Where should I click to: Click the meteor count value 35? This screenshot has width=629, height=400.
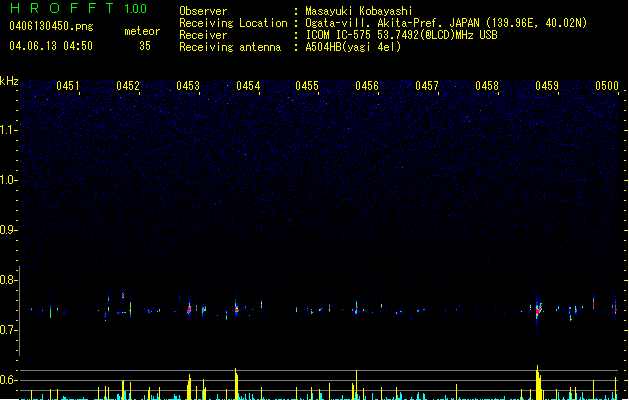coord(145,46)
